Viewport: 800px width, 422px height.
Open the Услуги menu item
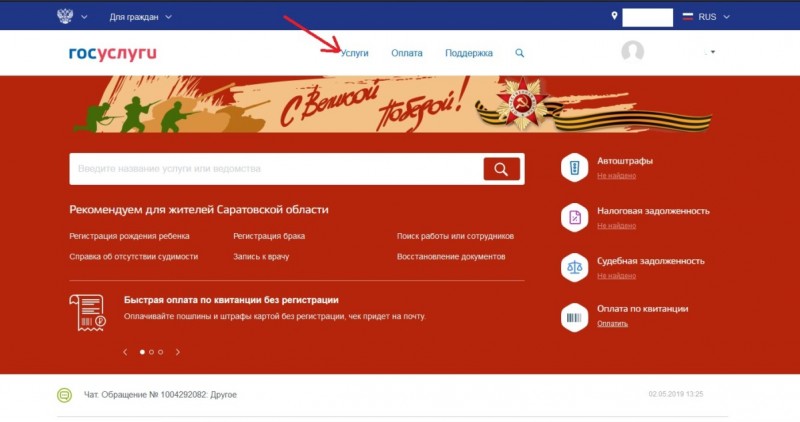point(355,53)
